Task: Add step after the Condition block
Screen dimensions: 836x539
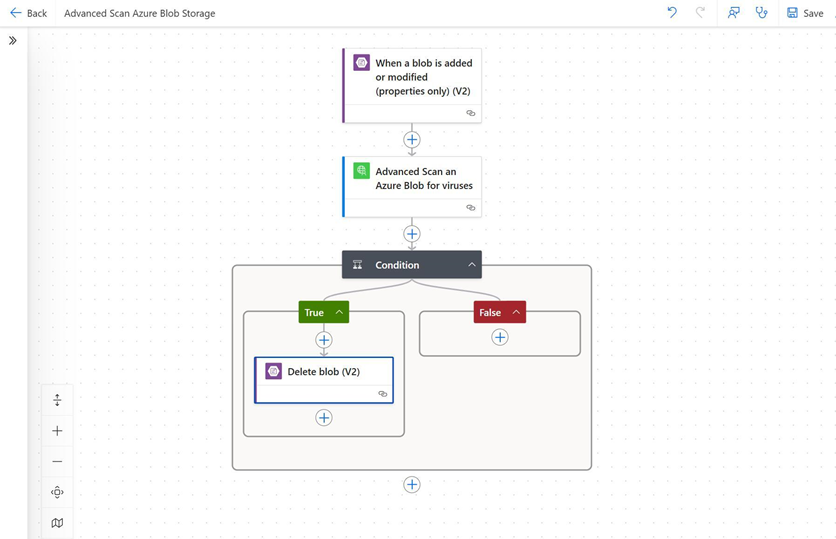Action: [x=412, y=485]
